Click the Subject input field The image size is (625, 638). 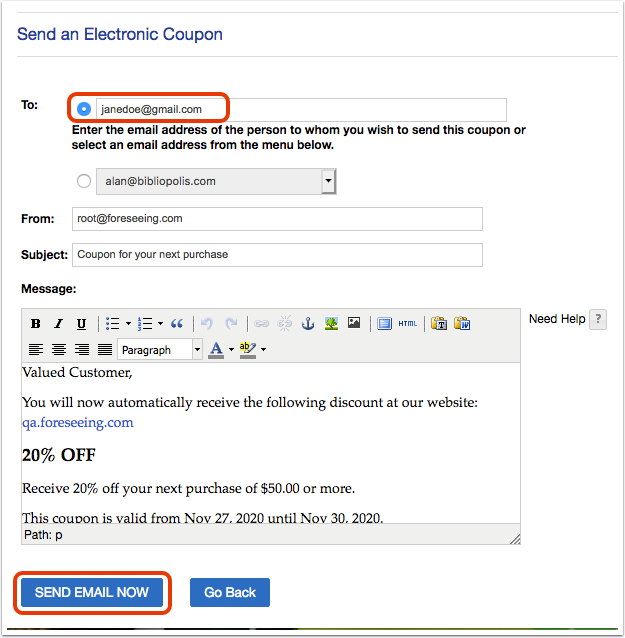(x=278, y=255)
